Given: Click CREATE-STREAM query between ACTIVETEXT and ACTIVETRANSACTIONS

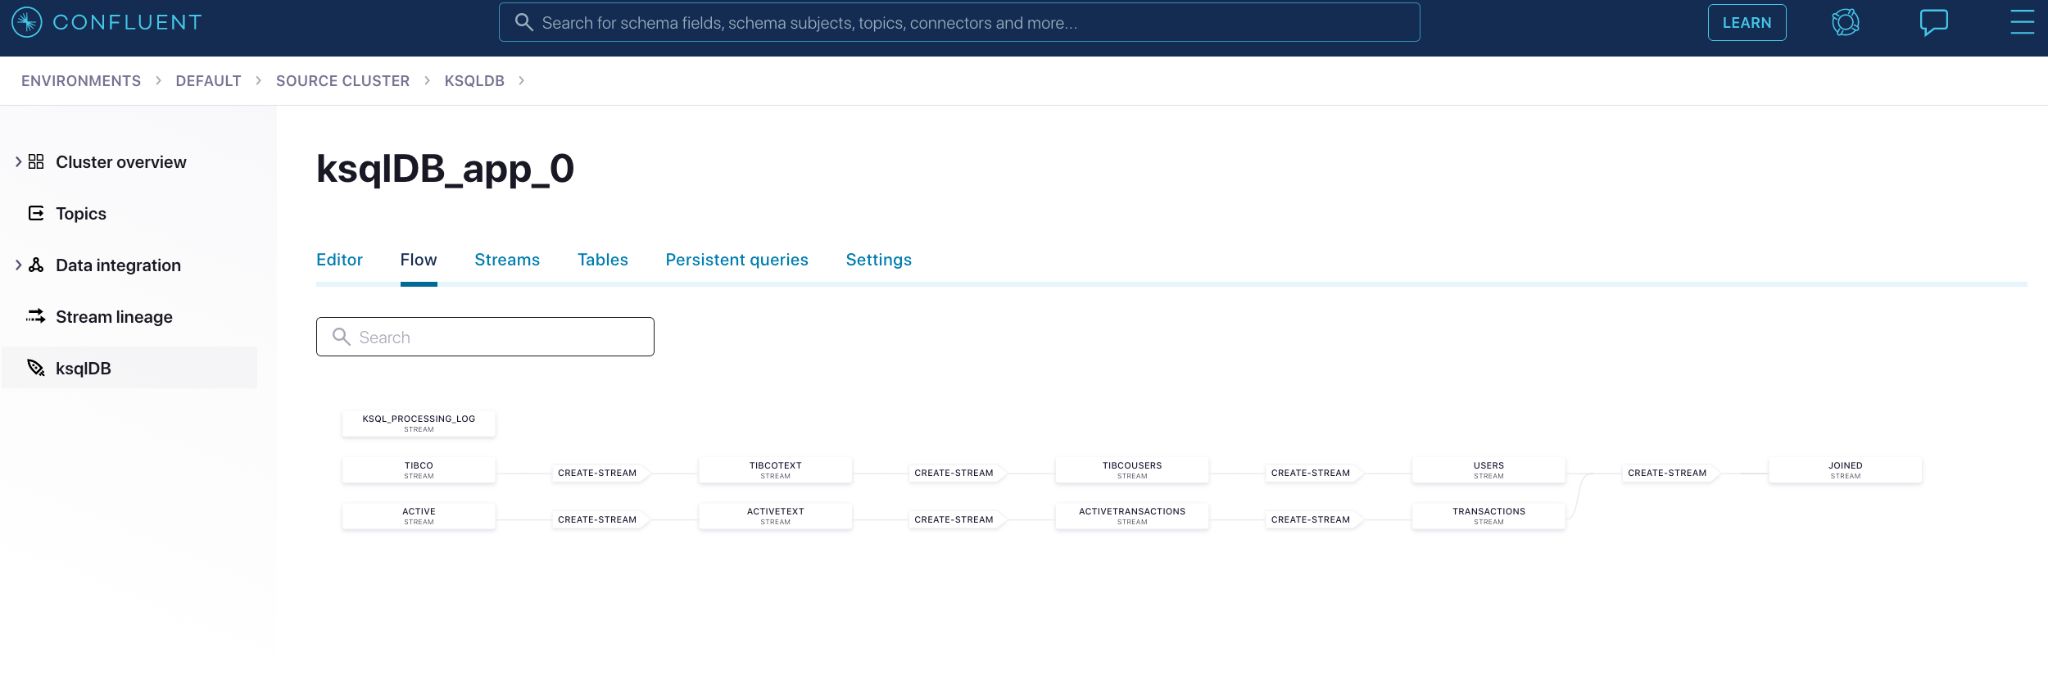Looking at the screenshot, I should point(957,520).
